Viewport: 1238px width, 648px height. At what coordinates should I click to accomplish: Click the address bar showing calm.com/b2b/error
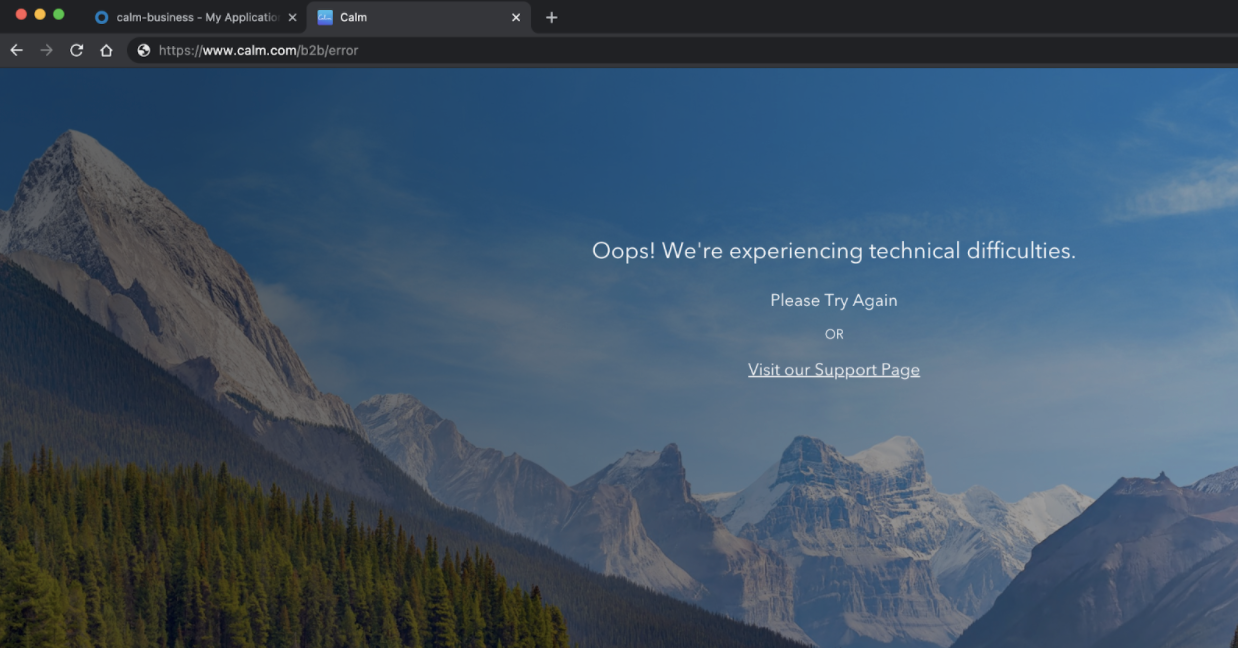600,50
